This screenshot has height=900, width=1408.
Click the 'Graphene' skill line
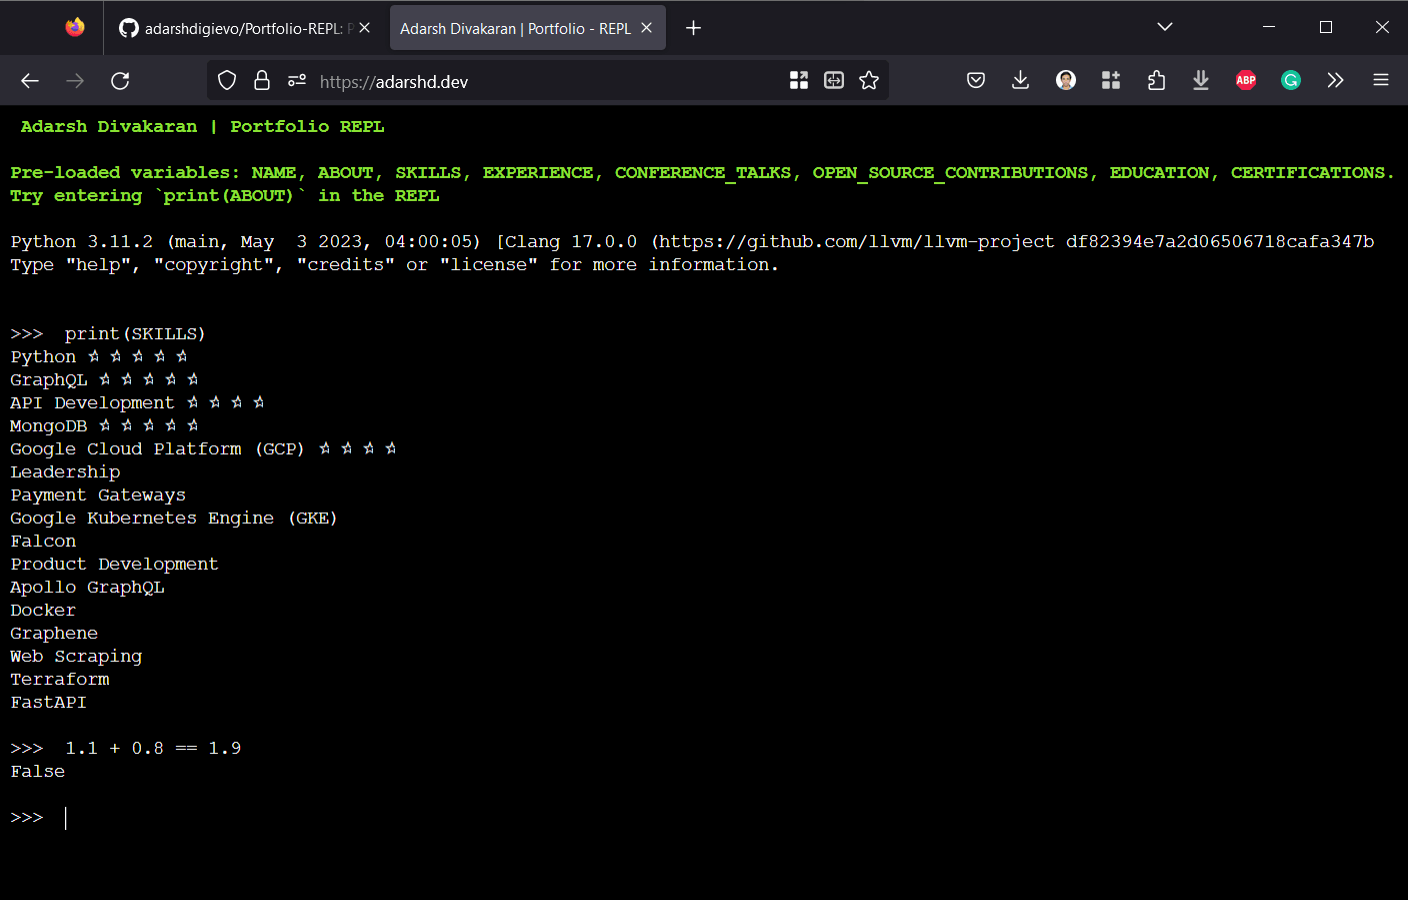tap(54, 633)
